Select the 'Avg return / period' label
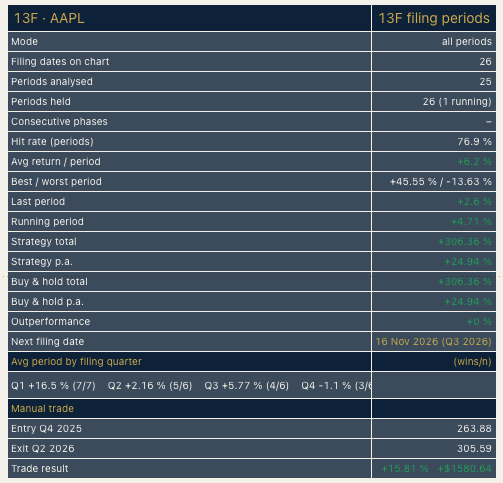 pyautogui.click(x=56, y=162)
